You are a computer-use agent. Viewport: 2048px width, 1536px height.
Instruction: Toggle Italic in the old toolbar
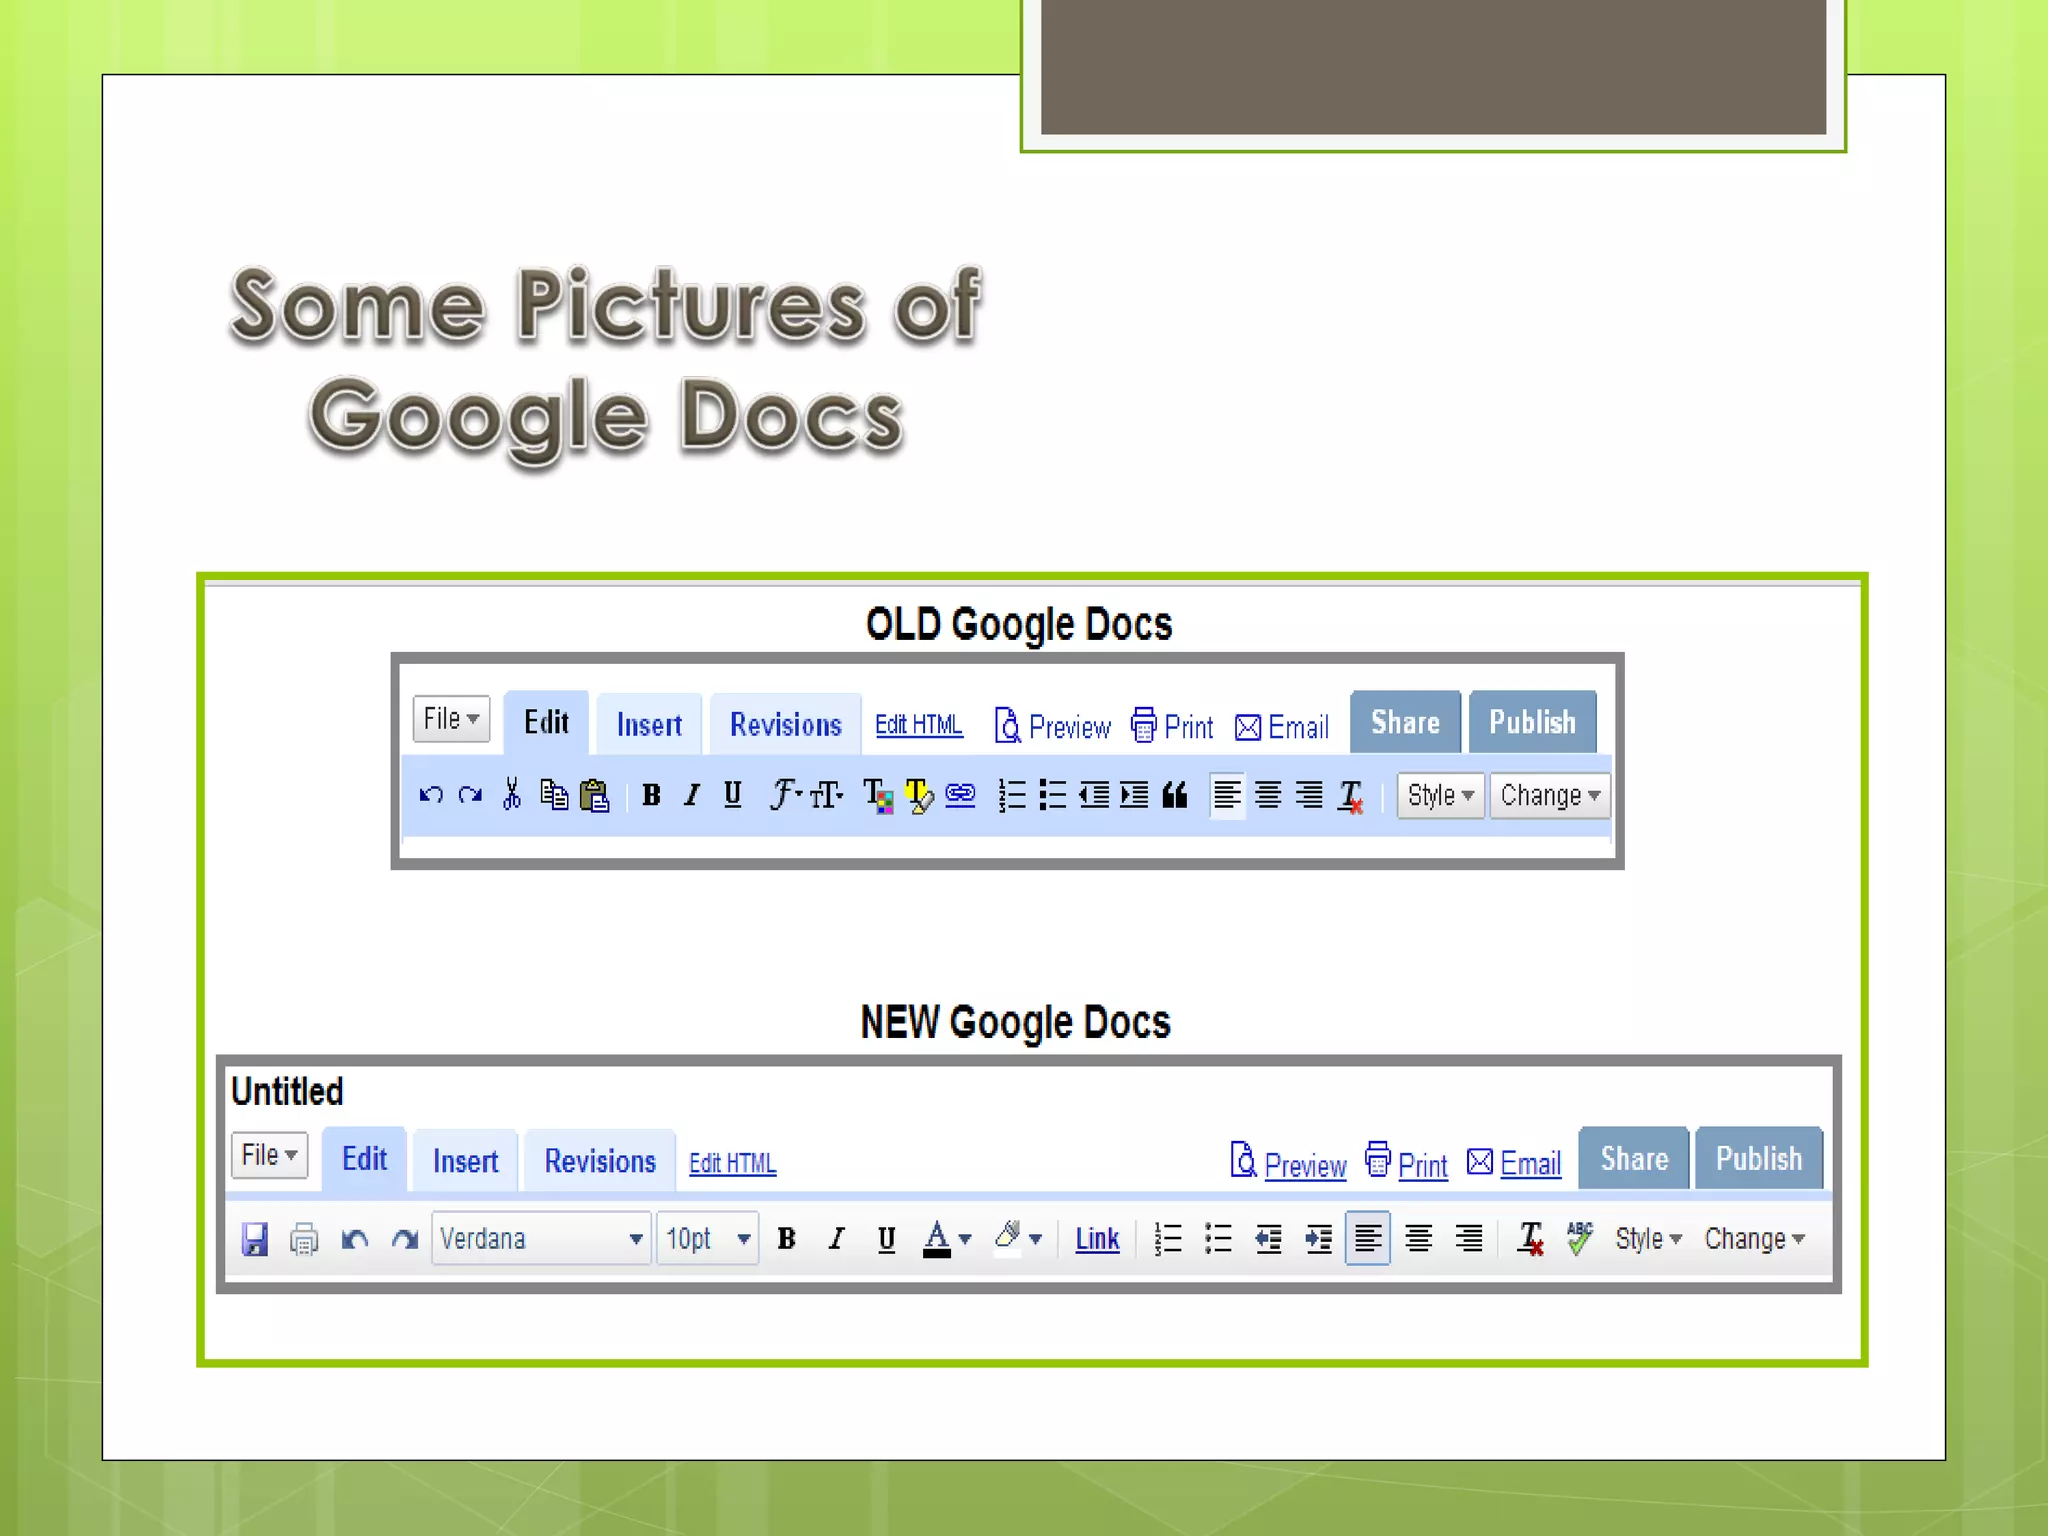pyautogui.click(x=691, y=795)
